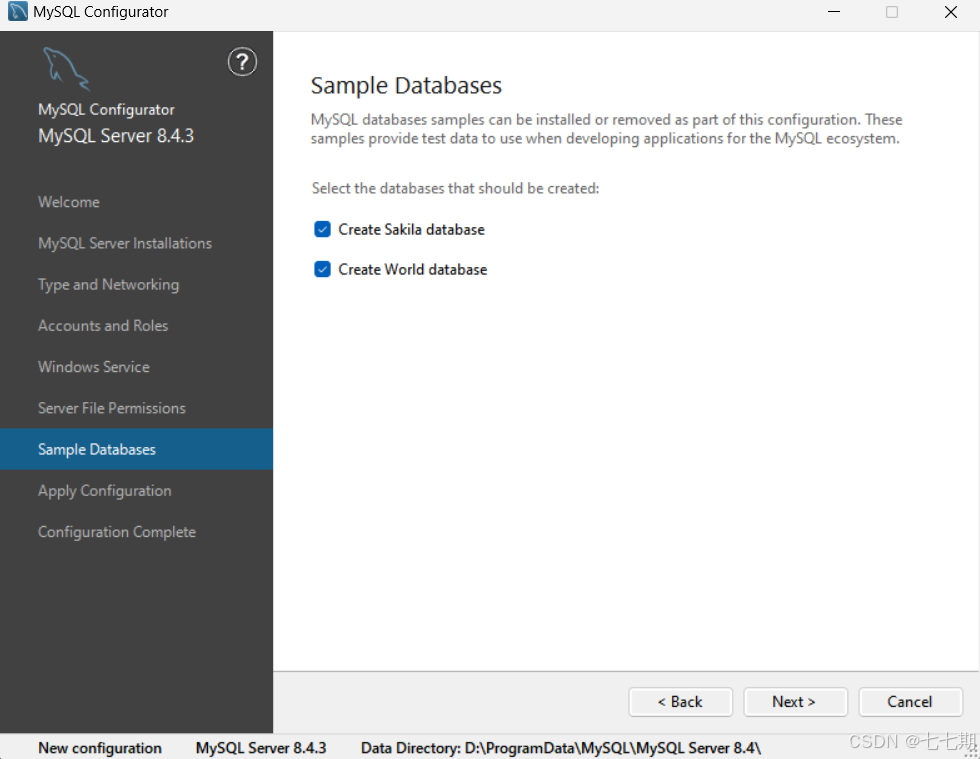This screenshot has height=759, width=980.
Task: Click the MySQL dolphin logo
Action: click(66, 69)
